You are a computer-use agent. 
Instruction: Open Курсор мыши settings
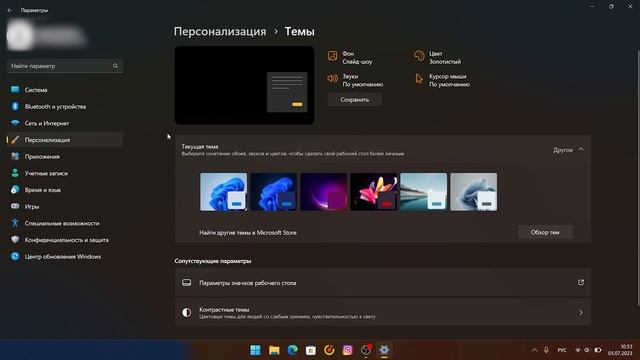coord(442,80)
